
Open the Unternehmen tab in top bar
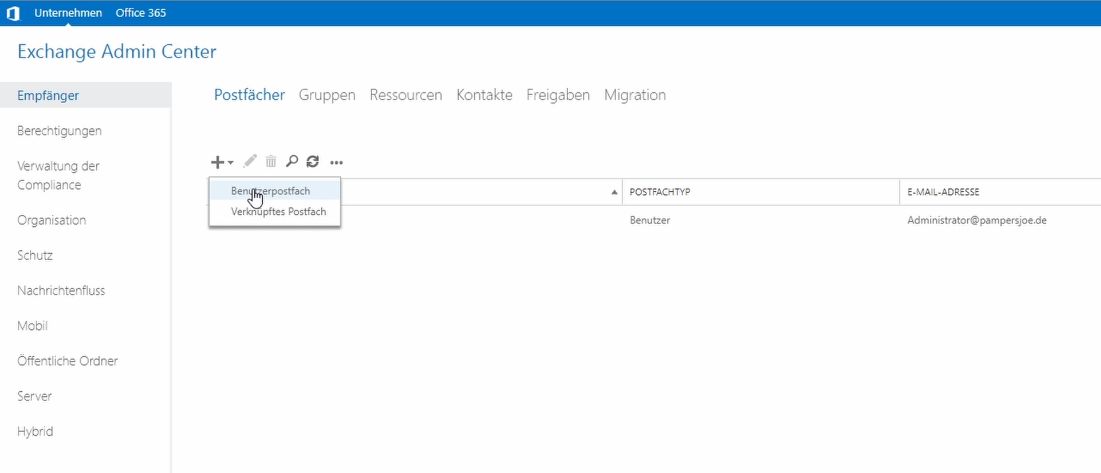click(x=67, y=13)
